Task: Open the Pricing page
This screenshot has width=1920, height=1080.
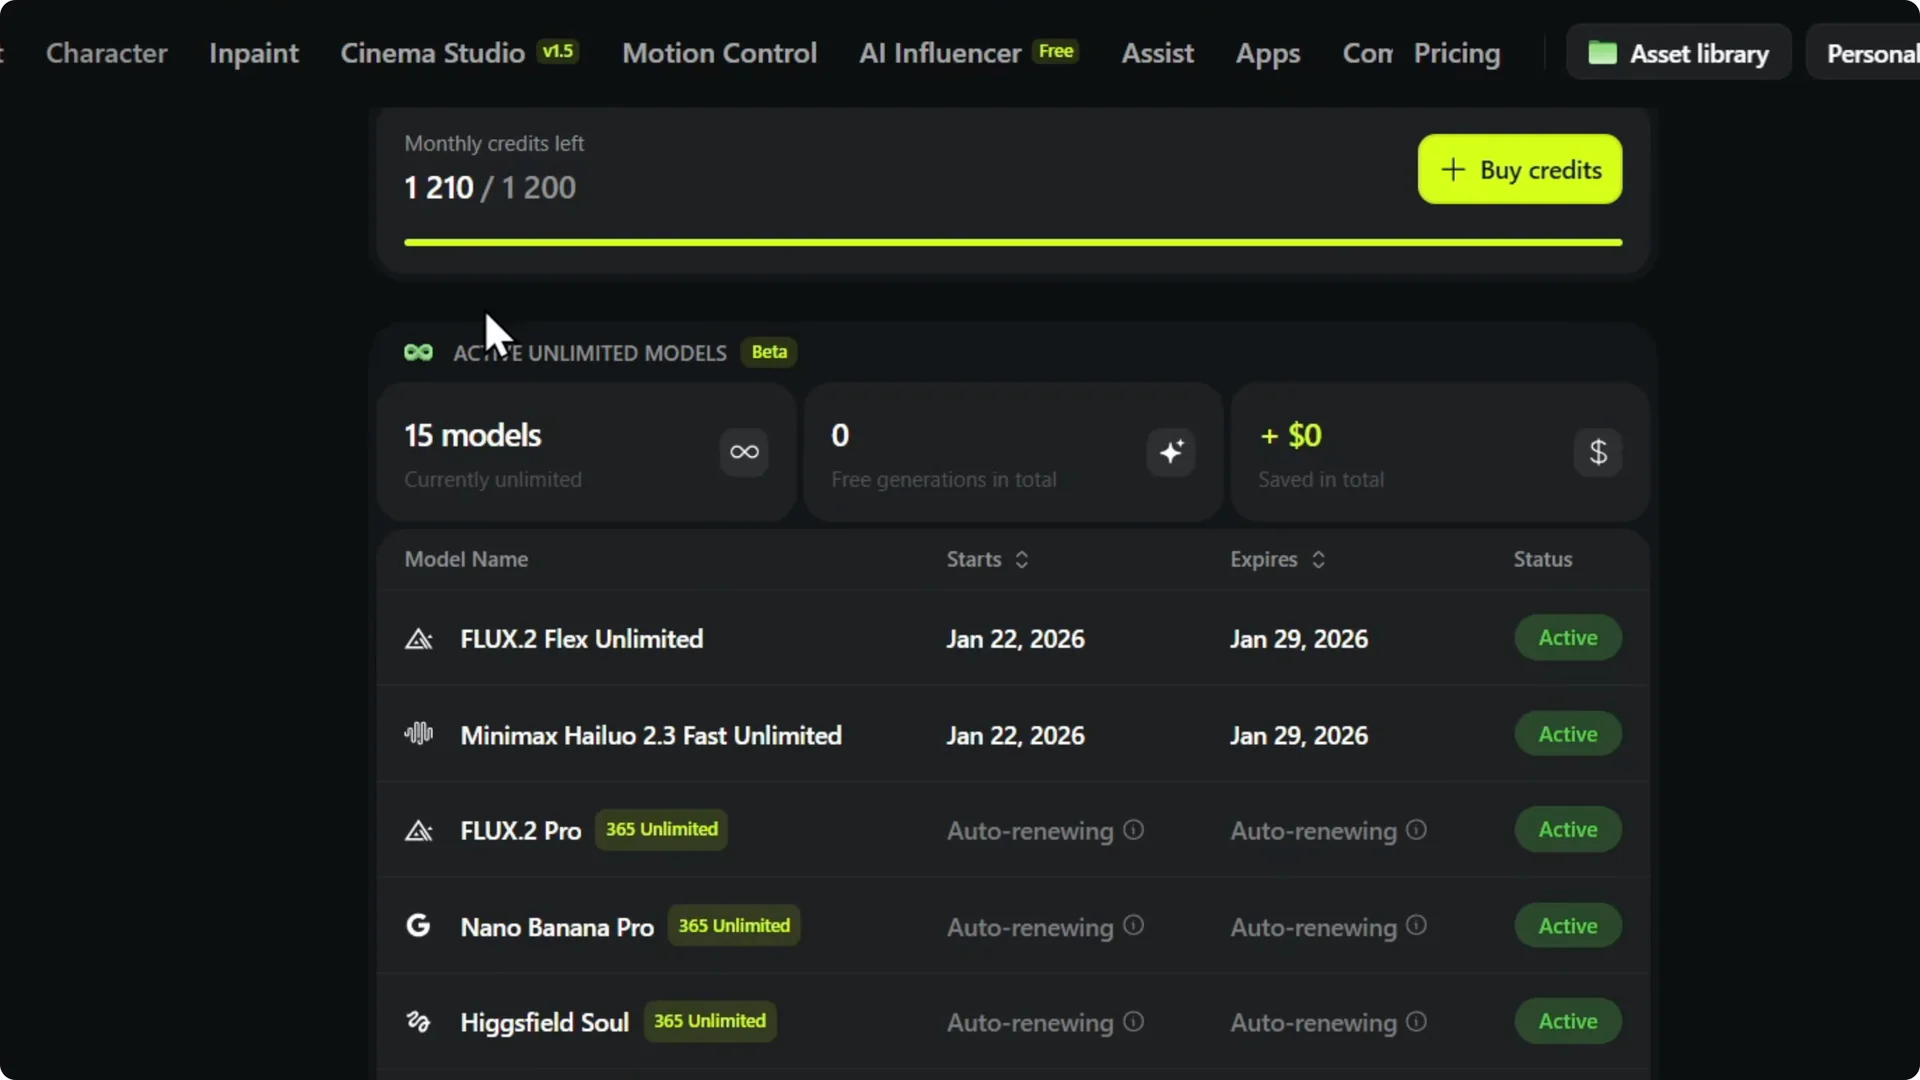Action: point(1457,53)
